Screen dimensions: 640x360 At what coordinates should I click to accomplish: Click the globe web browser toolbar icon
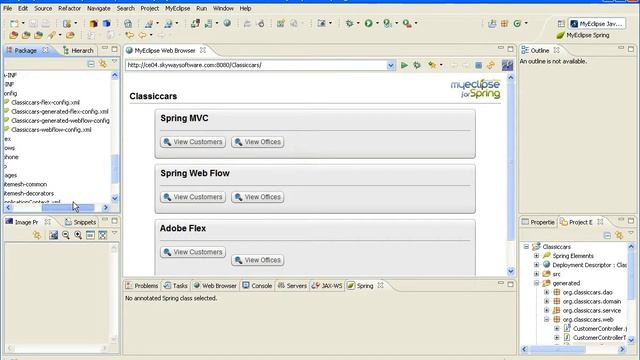(x=227, y=23)
